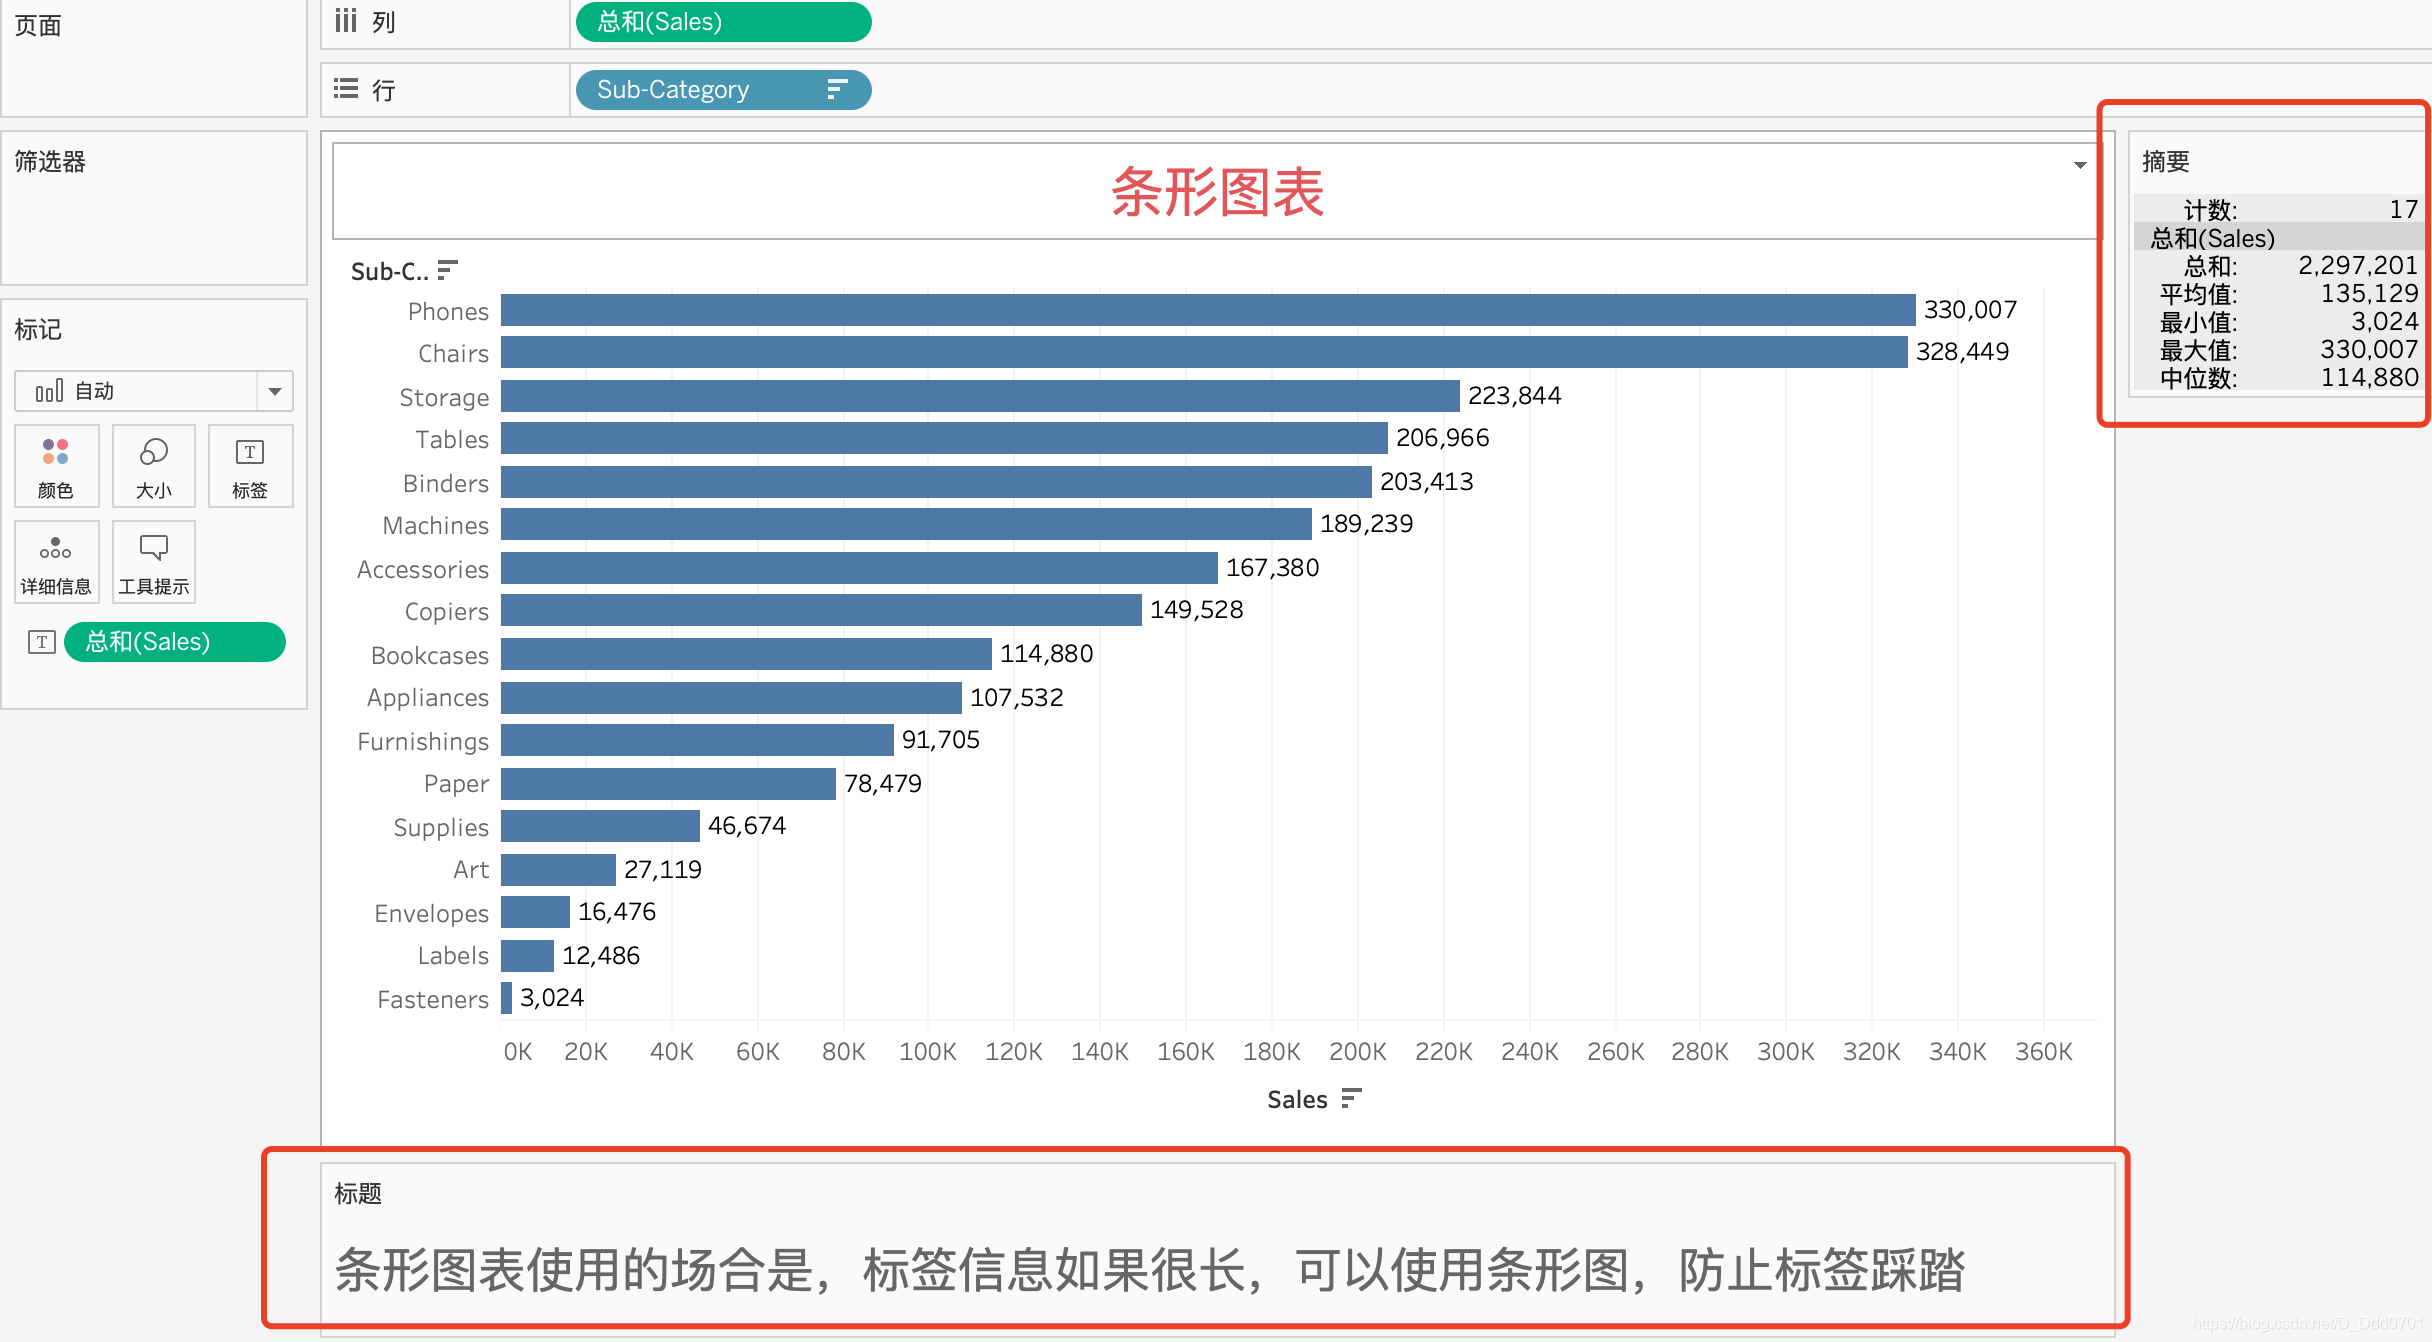Open the mark type dropdown set to automatic
2432x1342 pixels.
point(153,391)
